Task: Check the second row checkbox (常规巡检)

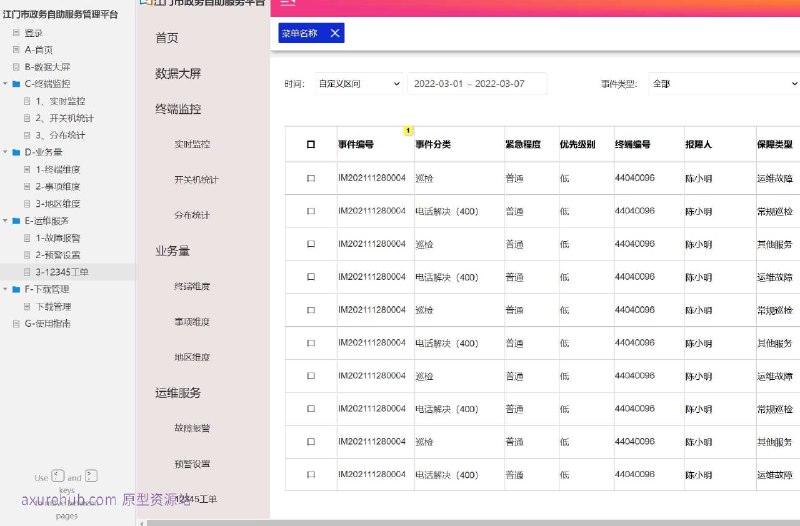Action: tap(311, 211)
